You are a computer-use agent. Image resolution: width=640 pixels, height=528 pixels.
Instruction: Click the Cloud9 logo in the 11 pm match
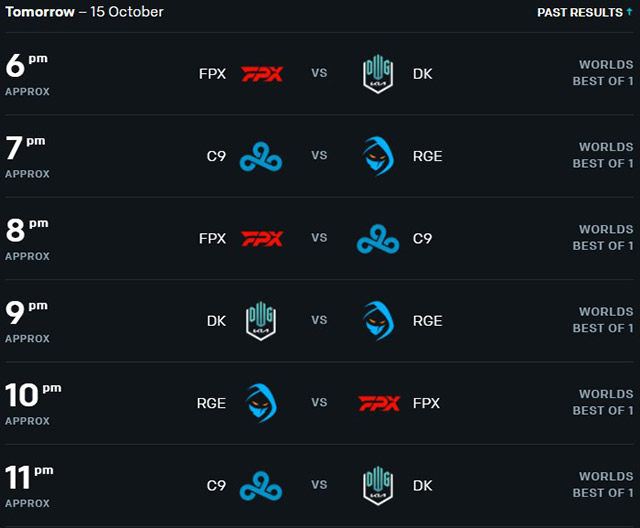pyautogui.click(x=261, y=486)
